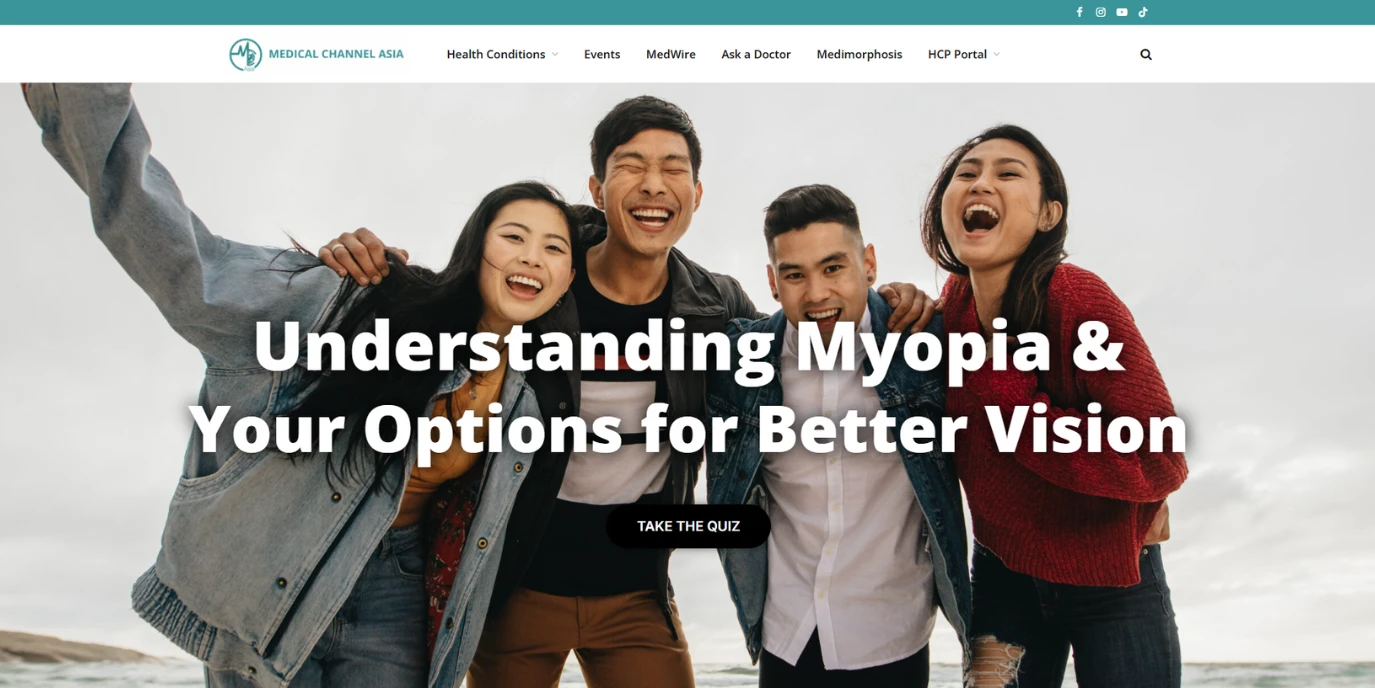1375x688 pixels.
Task: Go to the Events page
Action: click(x=602, y=54)
